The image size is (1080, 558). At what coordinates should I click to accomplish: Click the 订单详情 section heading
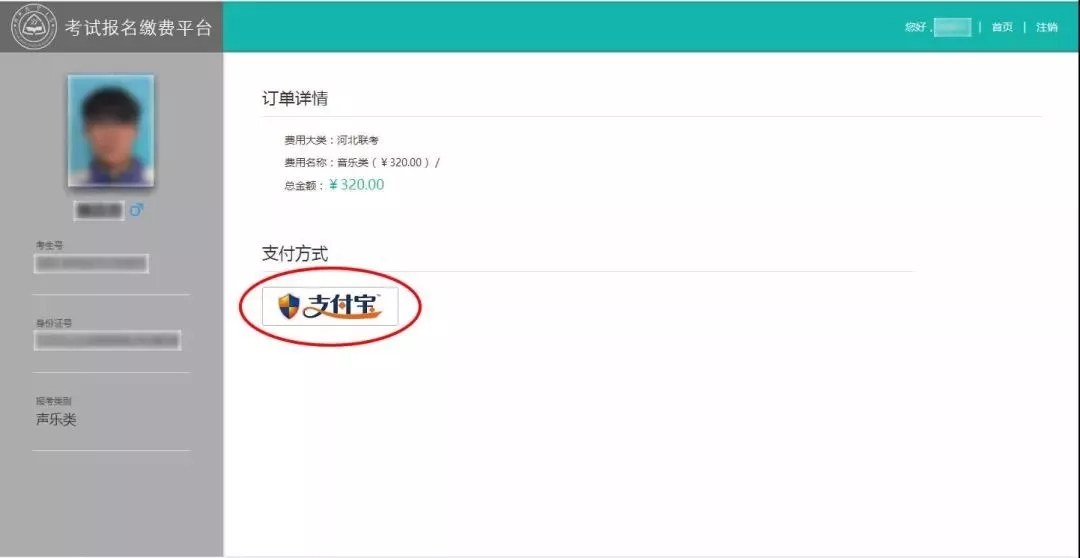(295, 99)
